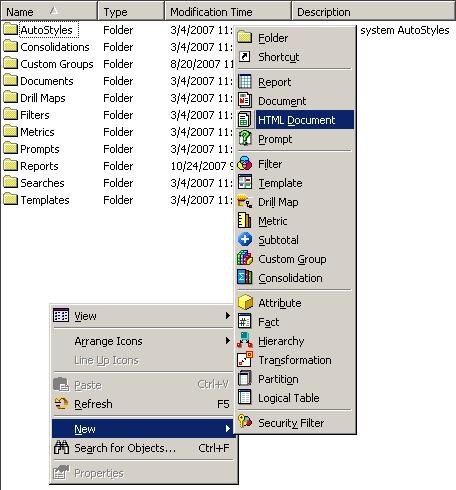This screenshot has width=456, height=490.
Task: Choose Logical Table in the submenu
Action: tap(296, 398)
